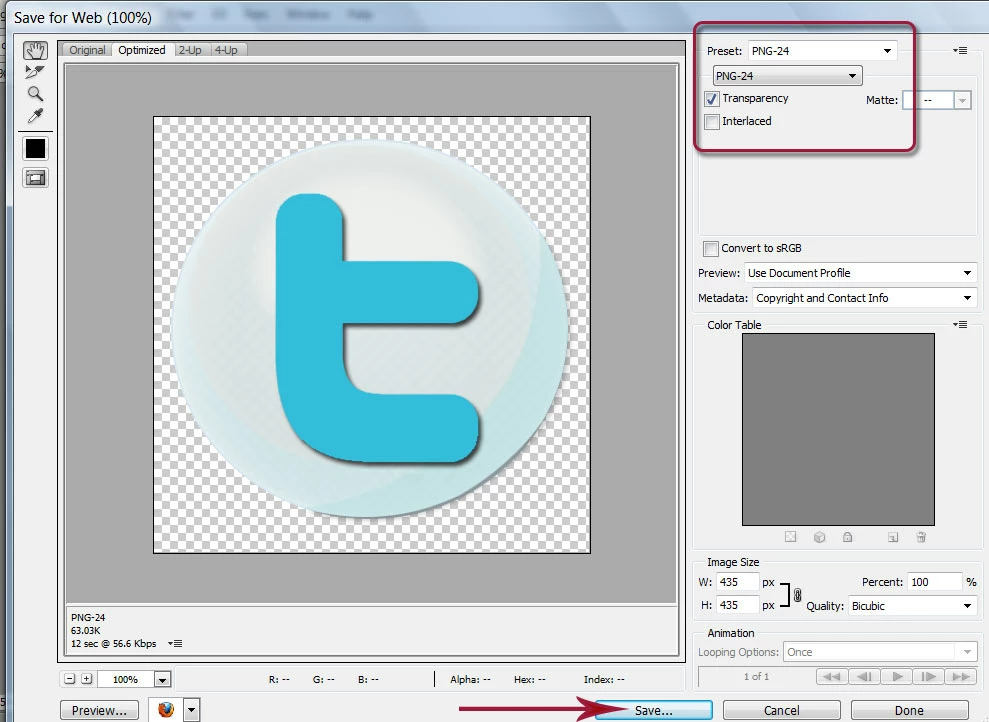Go to last animation frame

coord(961,677)
